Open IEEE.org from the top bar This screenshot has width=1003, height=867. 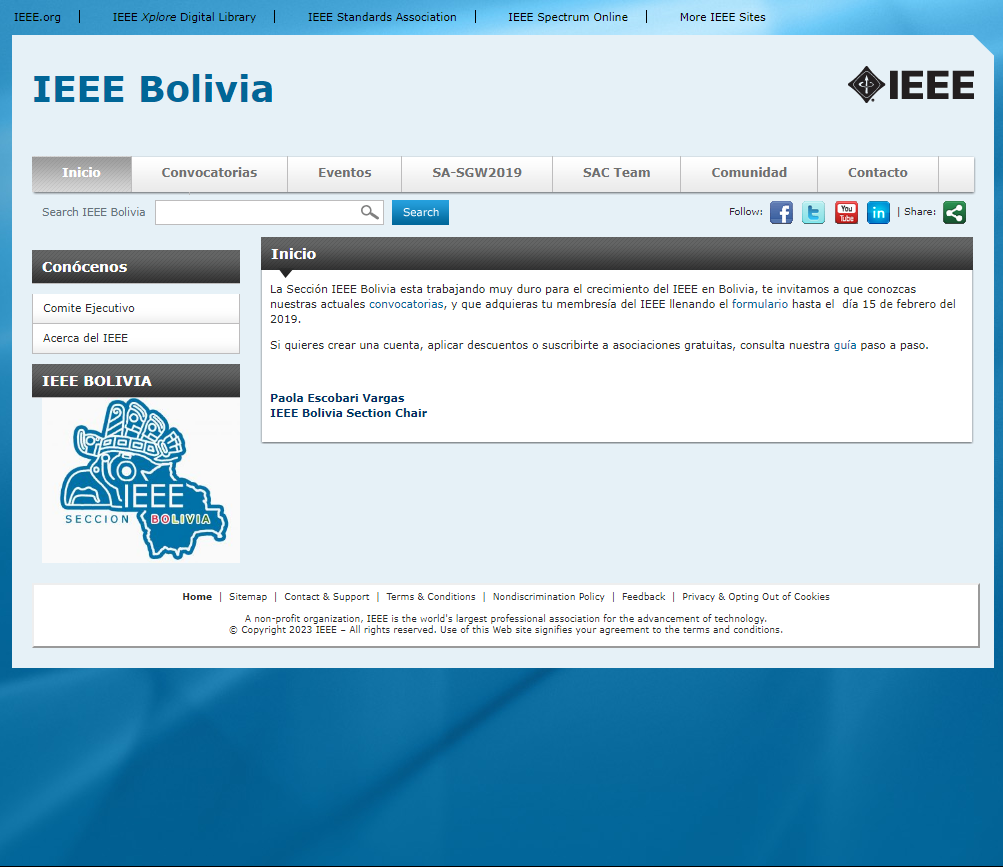38,16
